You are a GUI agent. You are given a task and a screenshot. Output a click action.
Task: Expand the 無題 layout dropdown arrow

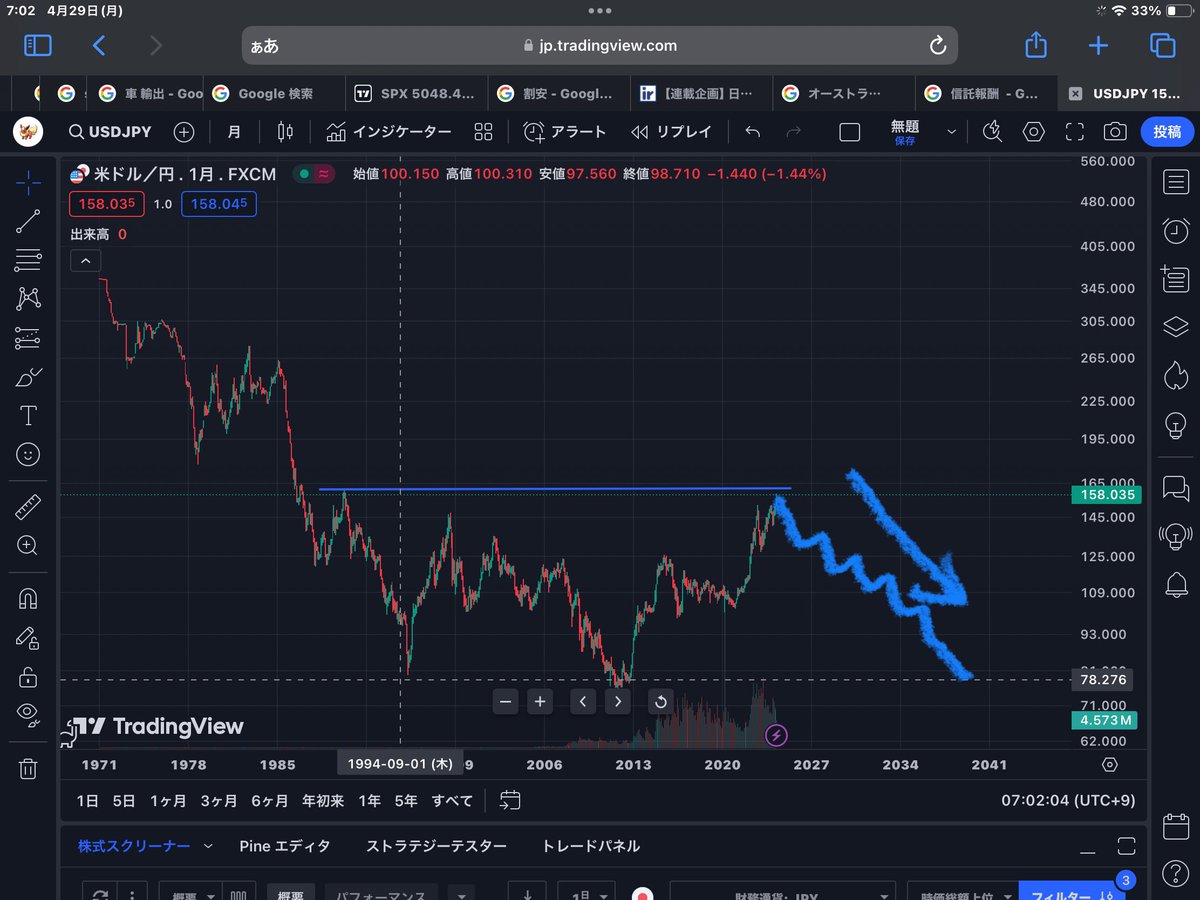951,132
